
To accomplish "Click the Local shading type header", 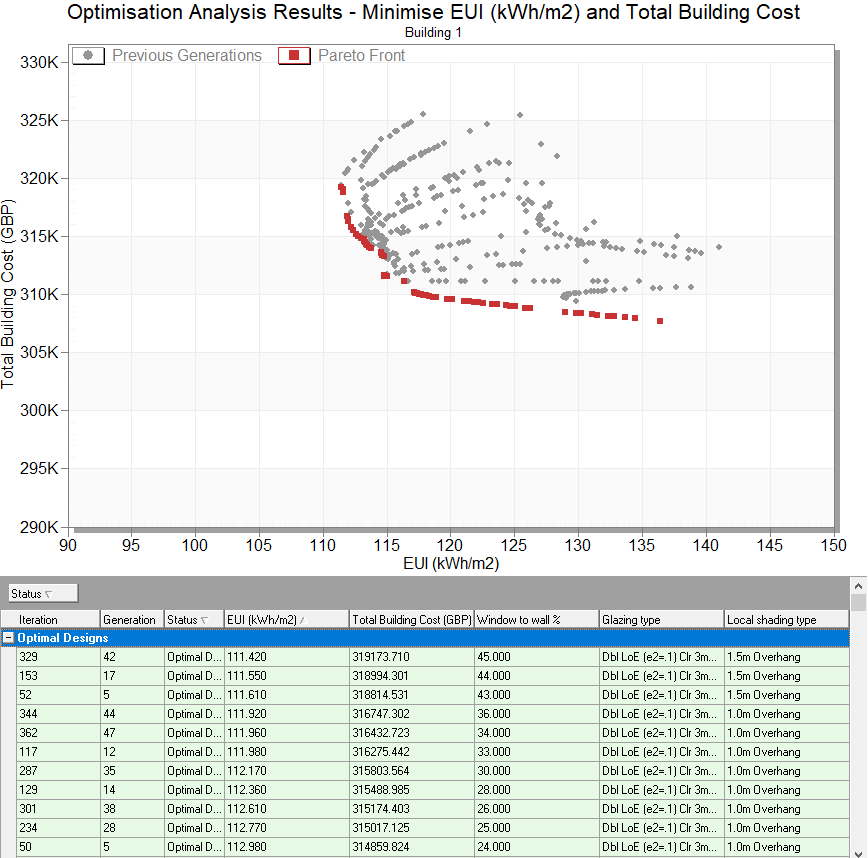I will tap(785, 620).
